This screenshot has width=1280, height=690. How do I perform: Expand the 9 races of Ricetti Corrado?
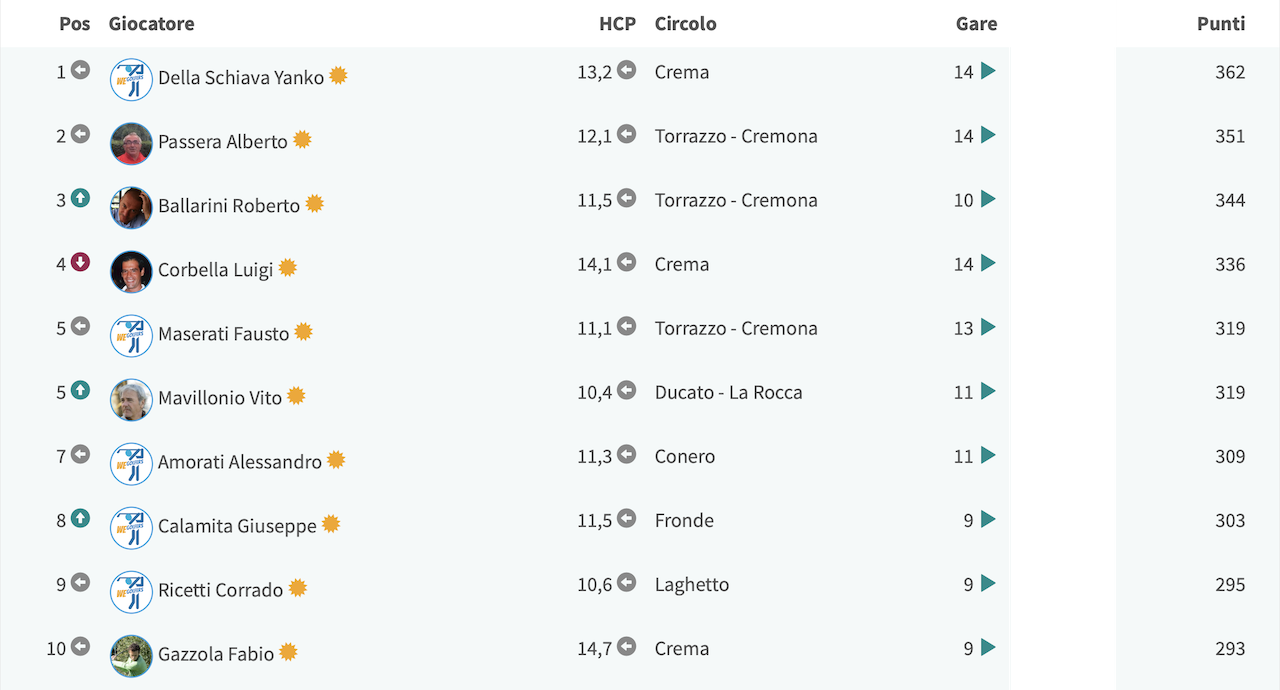988,583
